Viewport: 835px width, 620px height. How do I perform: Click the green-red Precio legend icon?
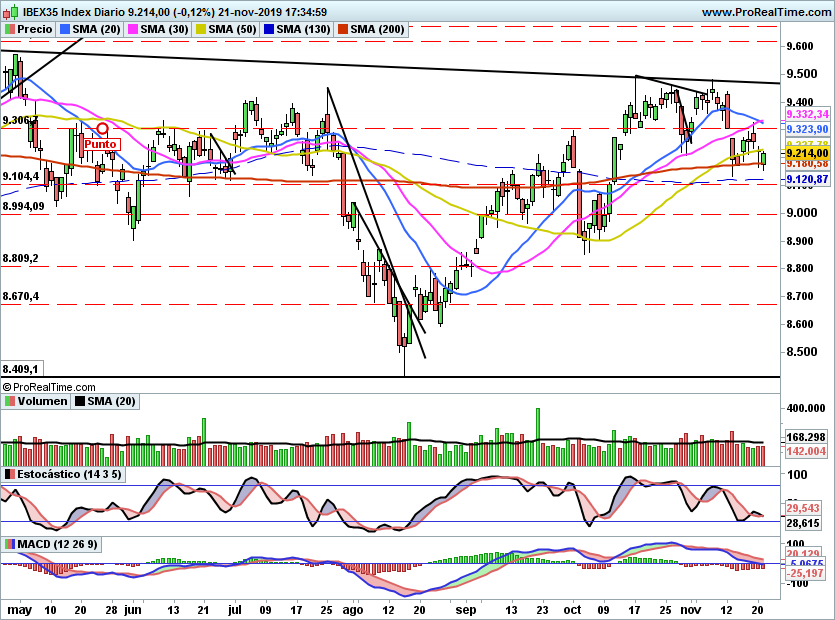pyautogui.click(x=9, y=29)
